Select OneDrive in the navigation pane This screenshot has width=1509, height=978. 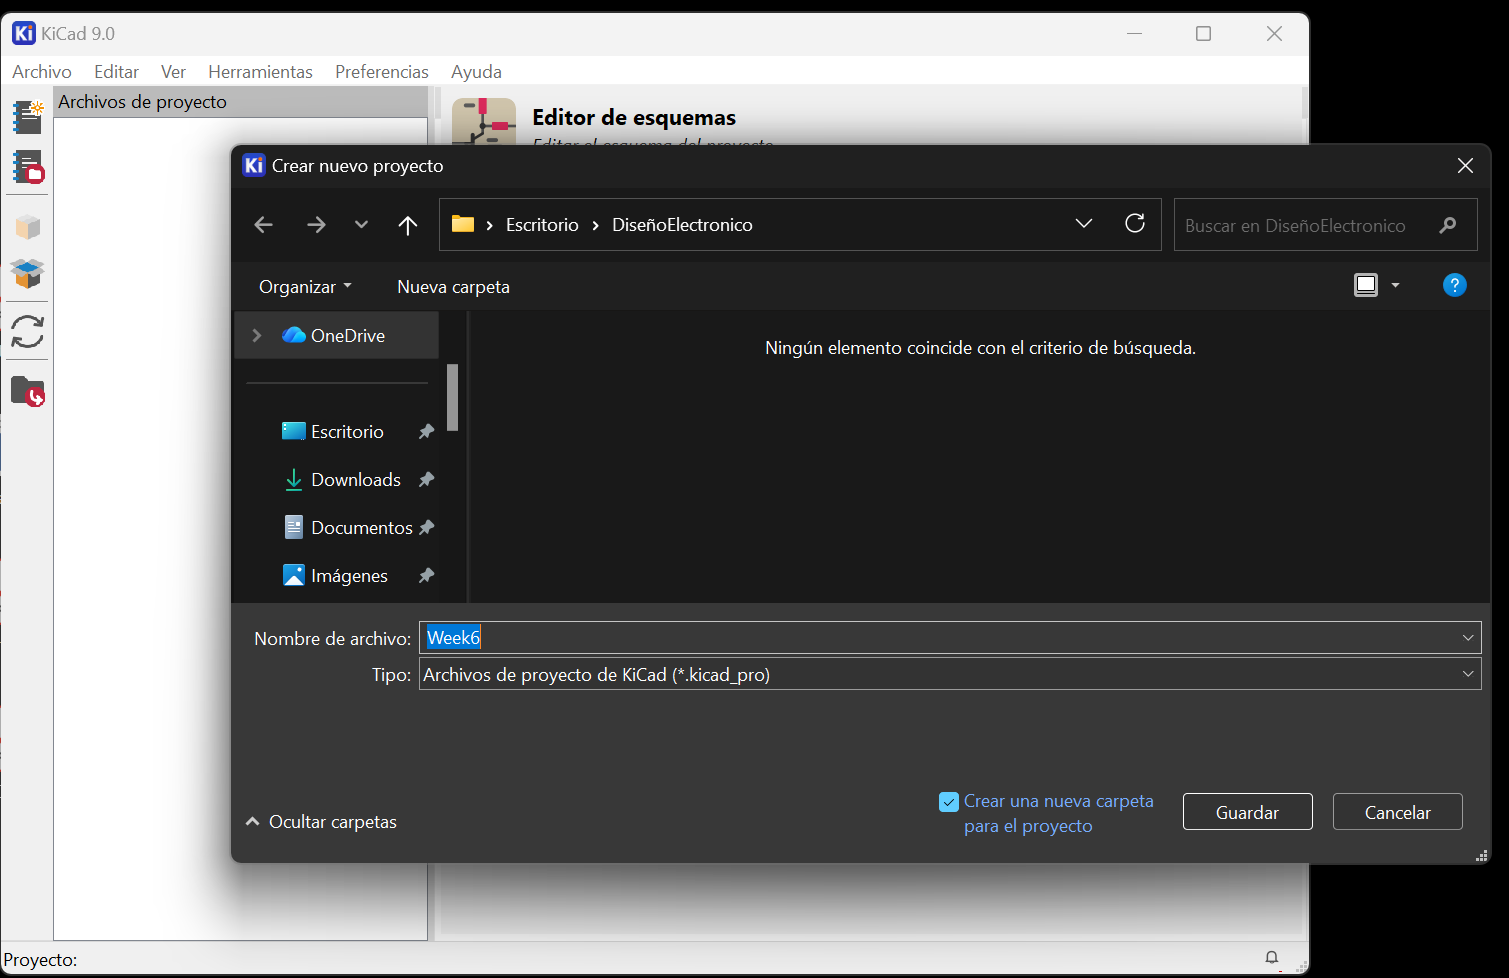337,336
